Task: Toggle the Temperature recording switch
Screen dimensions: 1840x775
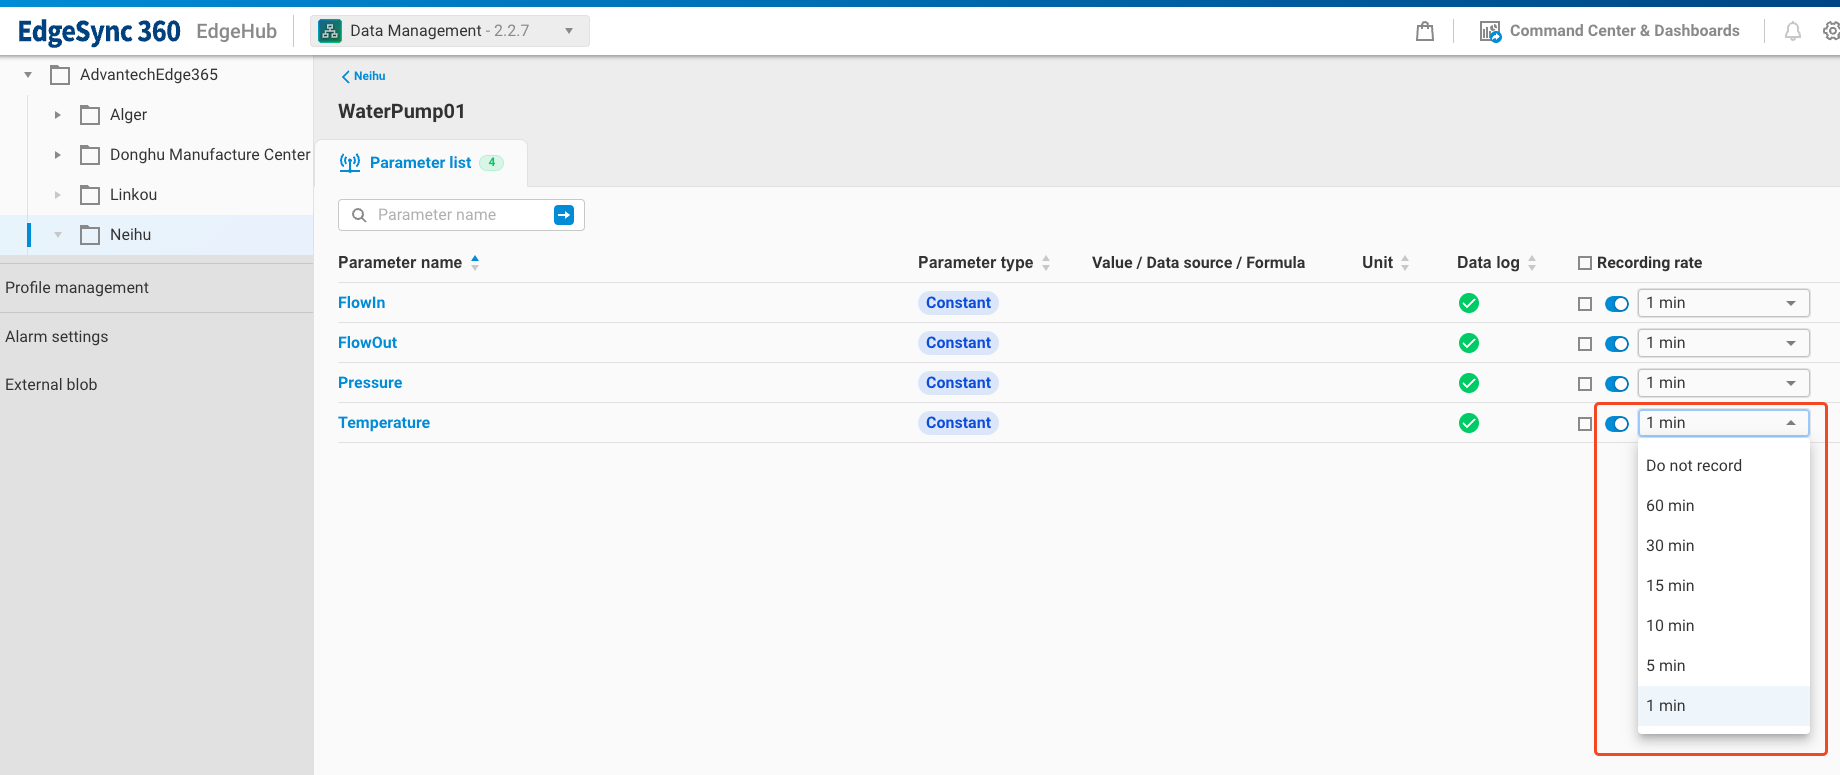Action: click(x=1617, y=424)
